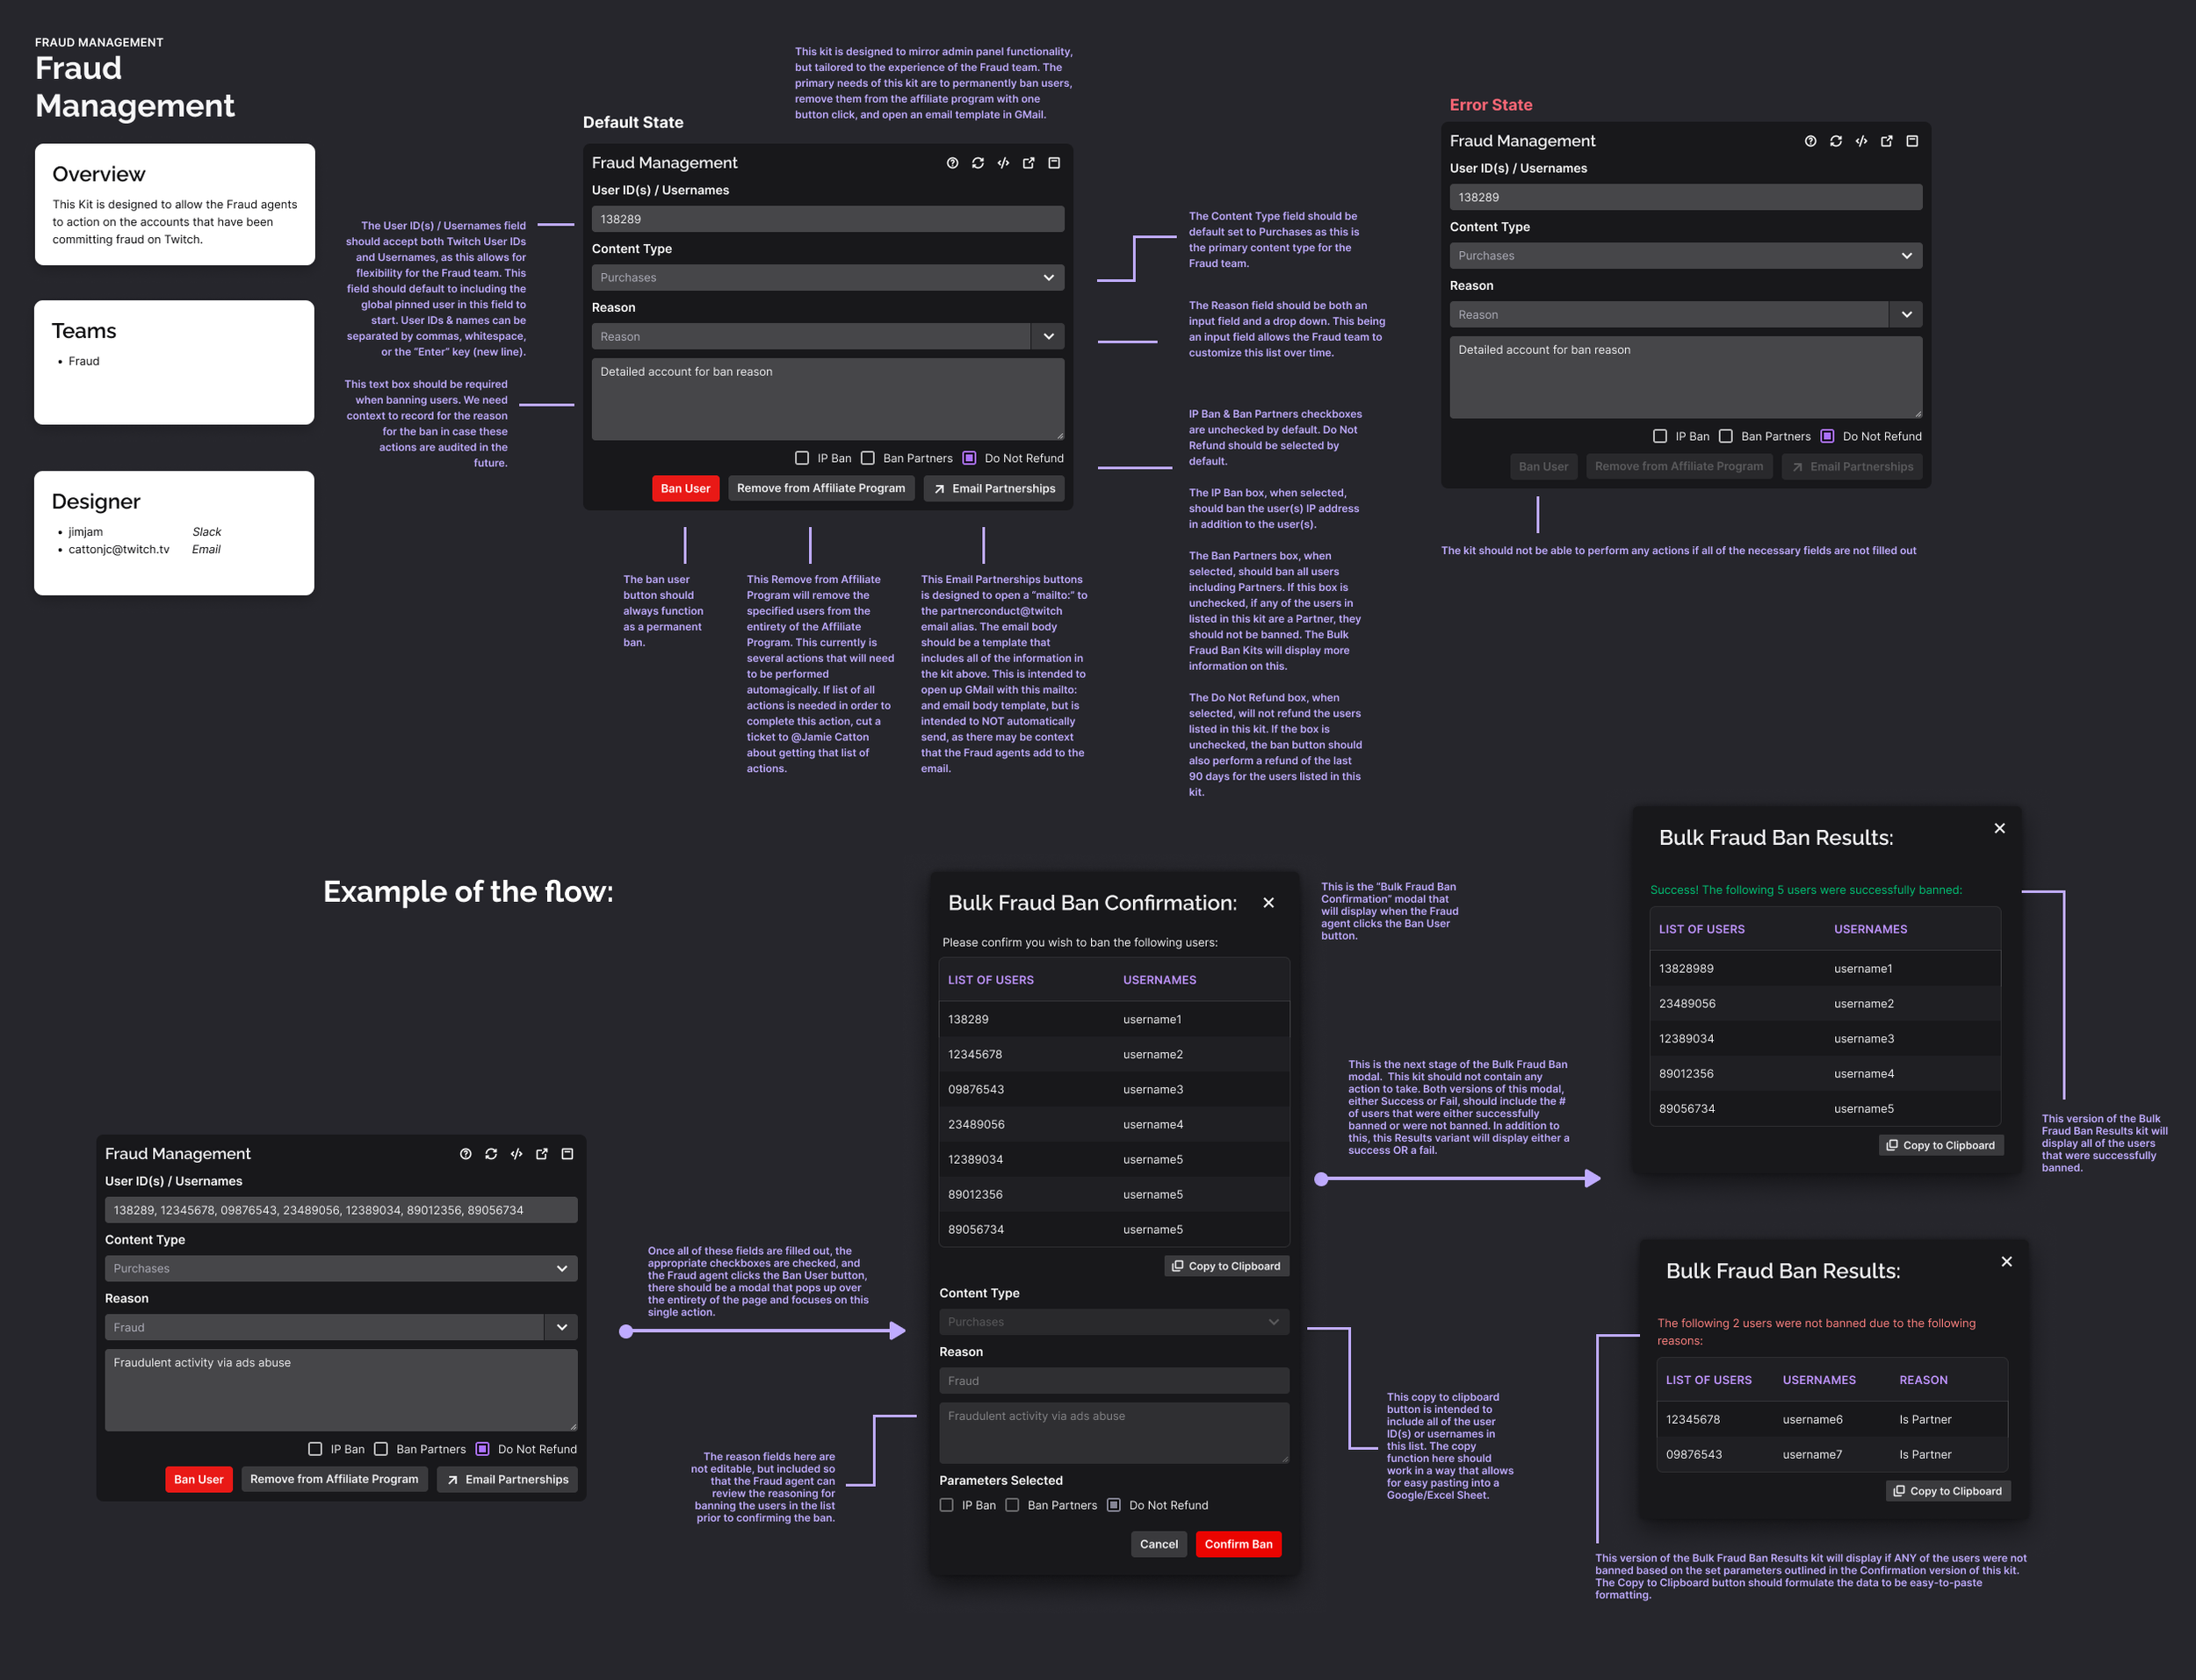This screenshot has height=1680, width=2196.
Task: Toggle Do Not Refund in confirmation modal parameters
Action: click(x=1113, y=1505)
